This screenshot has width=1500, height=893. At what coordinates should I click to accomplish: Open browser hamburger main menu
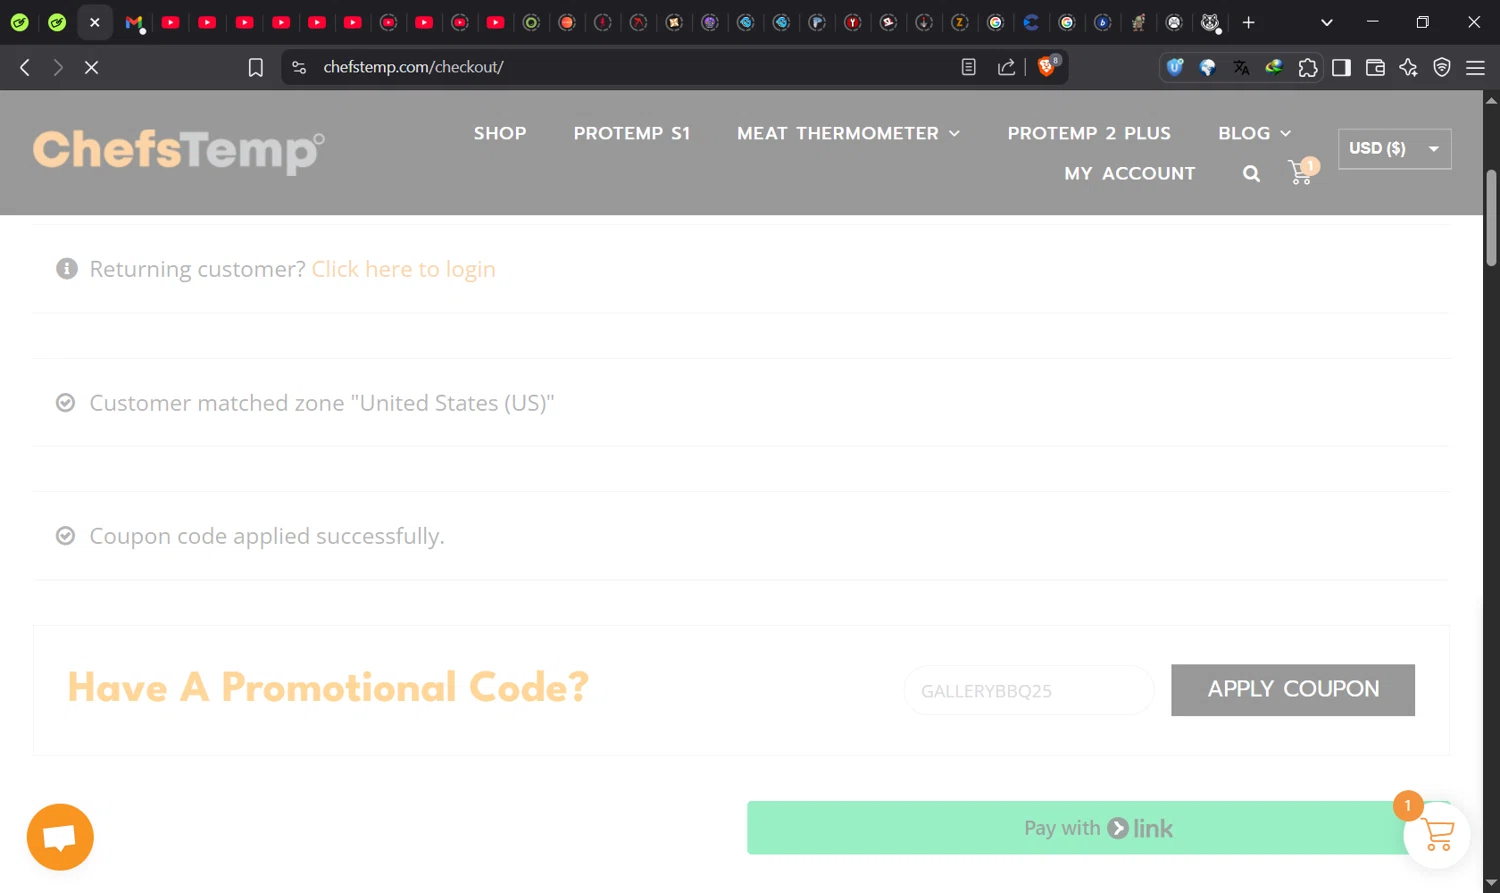point(1475,67)
